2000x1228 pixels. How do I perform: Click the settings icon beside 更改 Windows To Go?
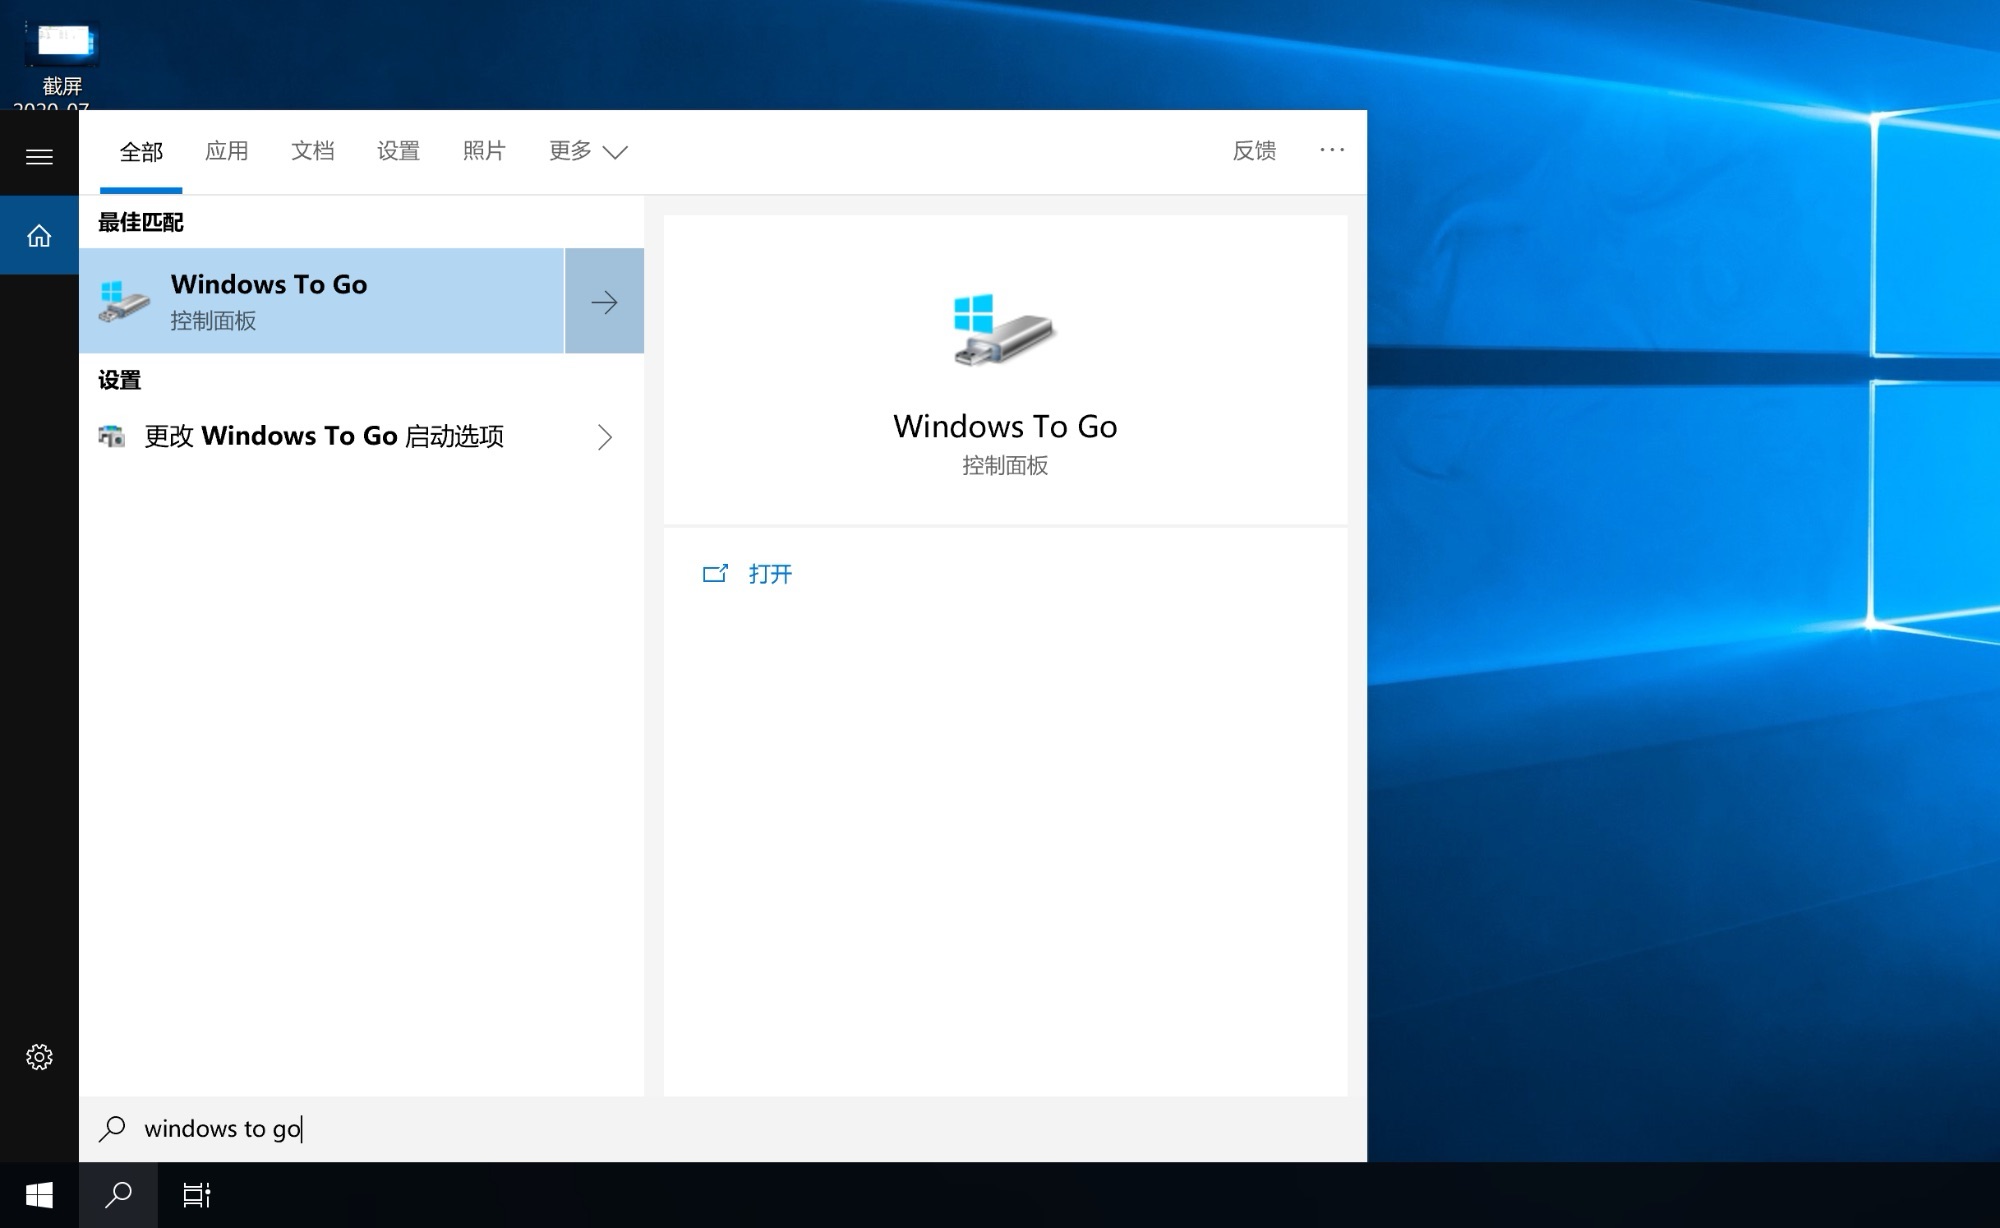(x=111, y=436)
